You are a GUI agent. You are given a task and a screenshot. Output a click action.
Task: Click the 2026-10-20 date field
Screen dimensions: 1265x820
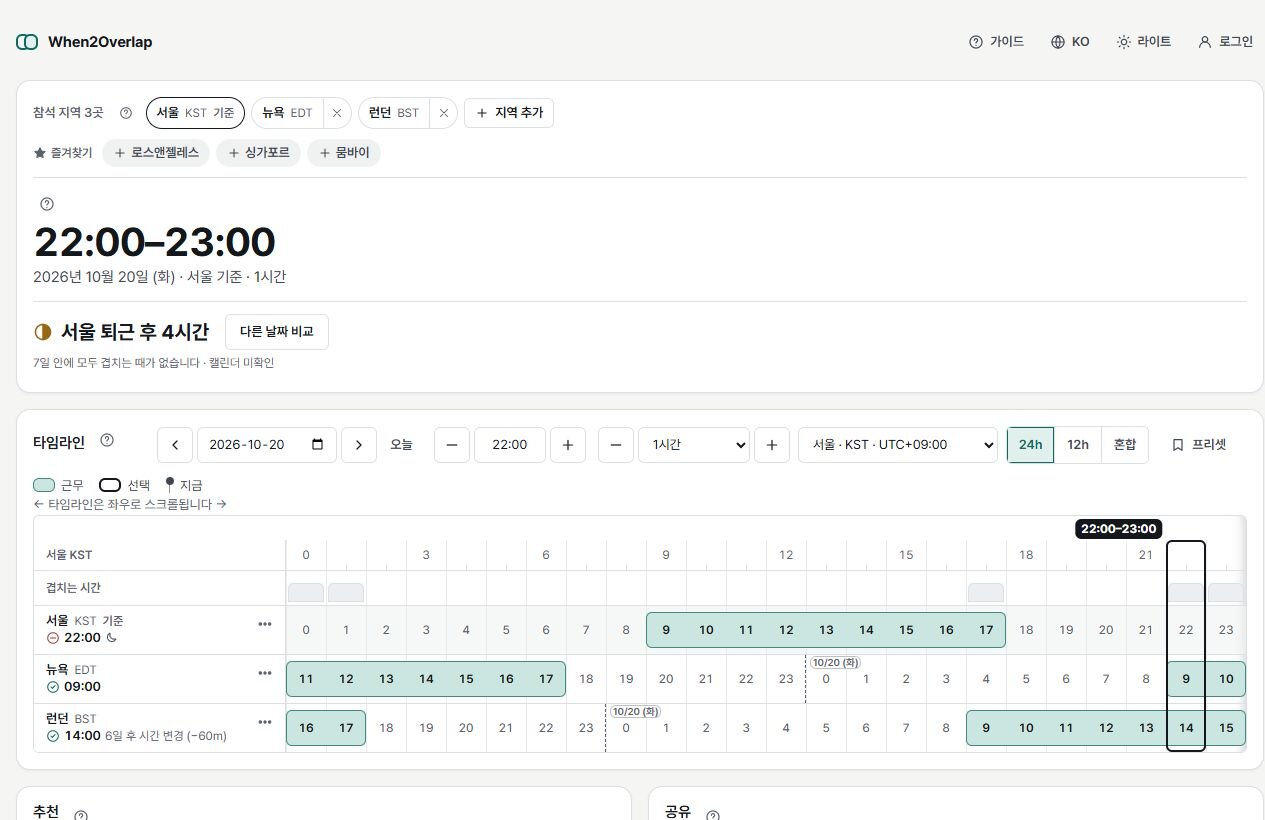tap(267, 445)
